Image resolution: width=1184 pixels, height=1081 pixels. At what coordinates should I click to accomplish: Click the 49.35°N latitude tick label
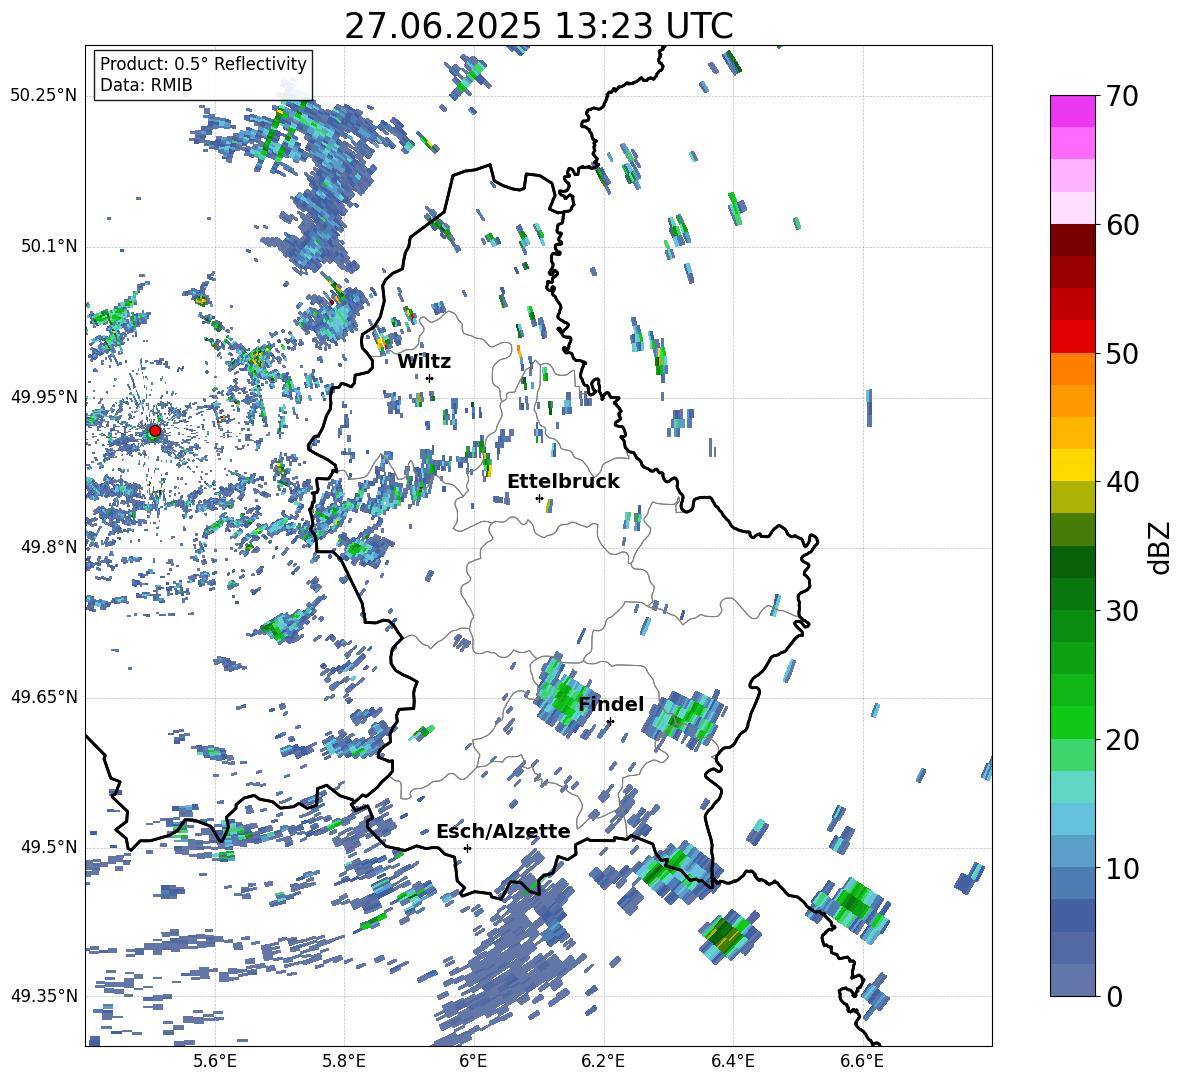[43, 996]
